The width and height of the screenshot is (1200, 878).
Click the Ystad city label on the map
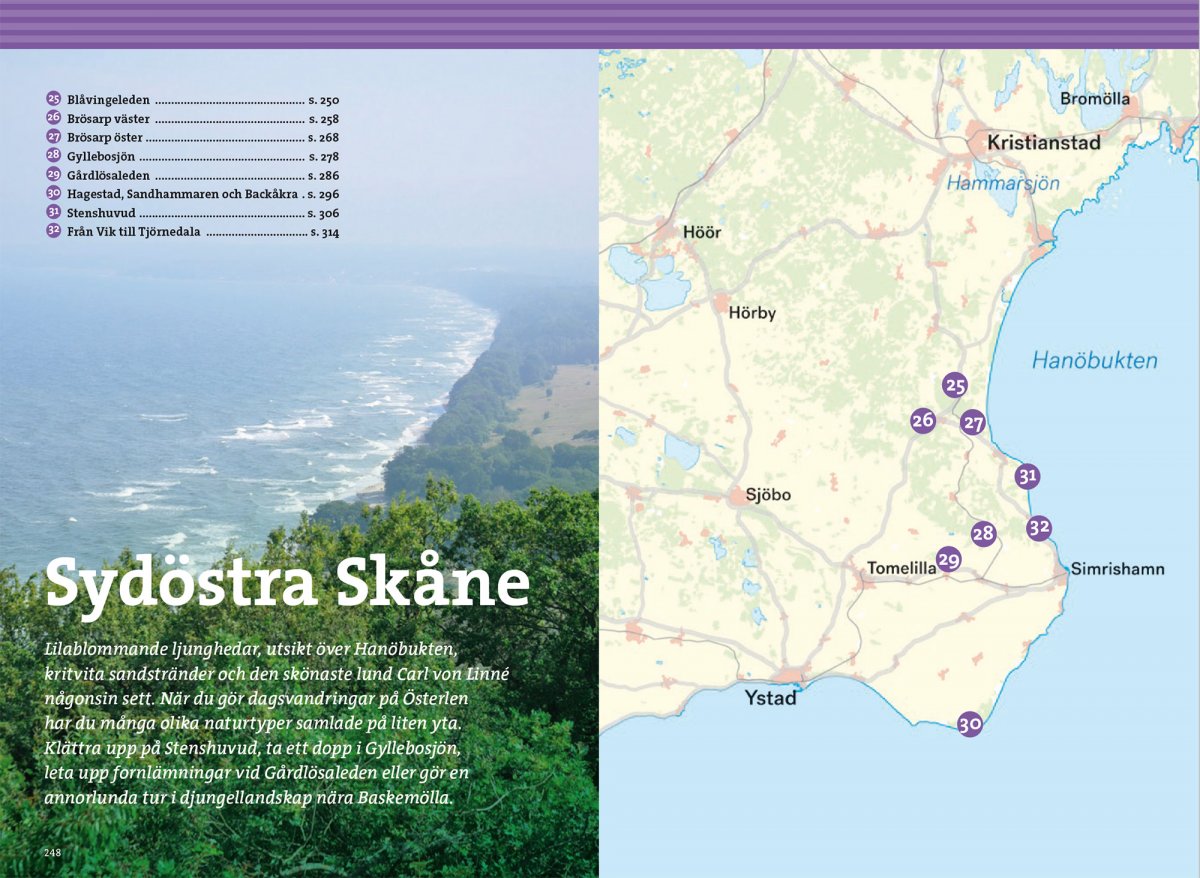(770, 698)
